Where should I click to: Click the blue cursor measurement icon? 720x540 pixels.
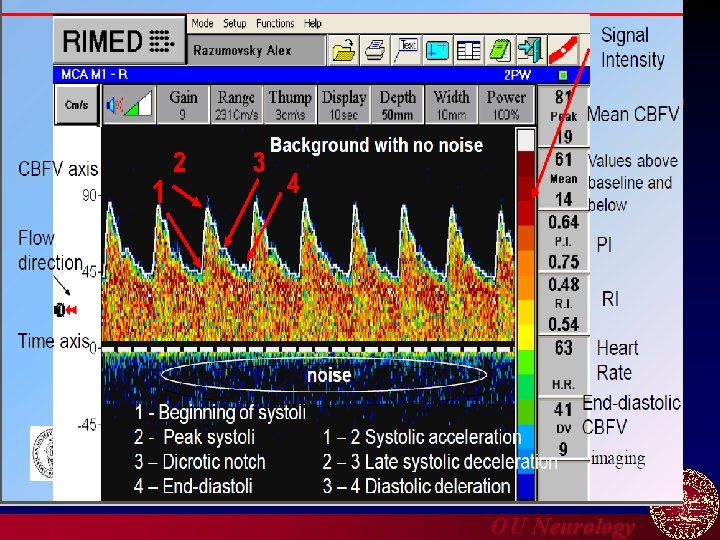coord(437,50)
